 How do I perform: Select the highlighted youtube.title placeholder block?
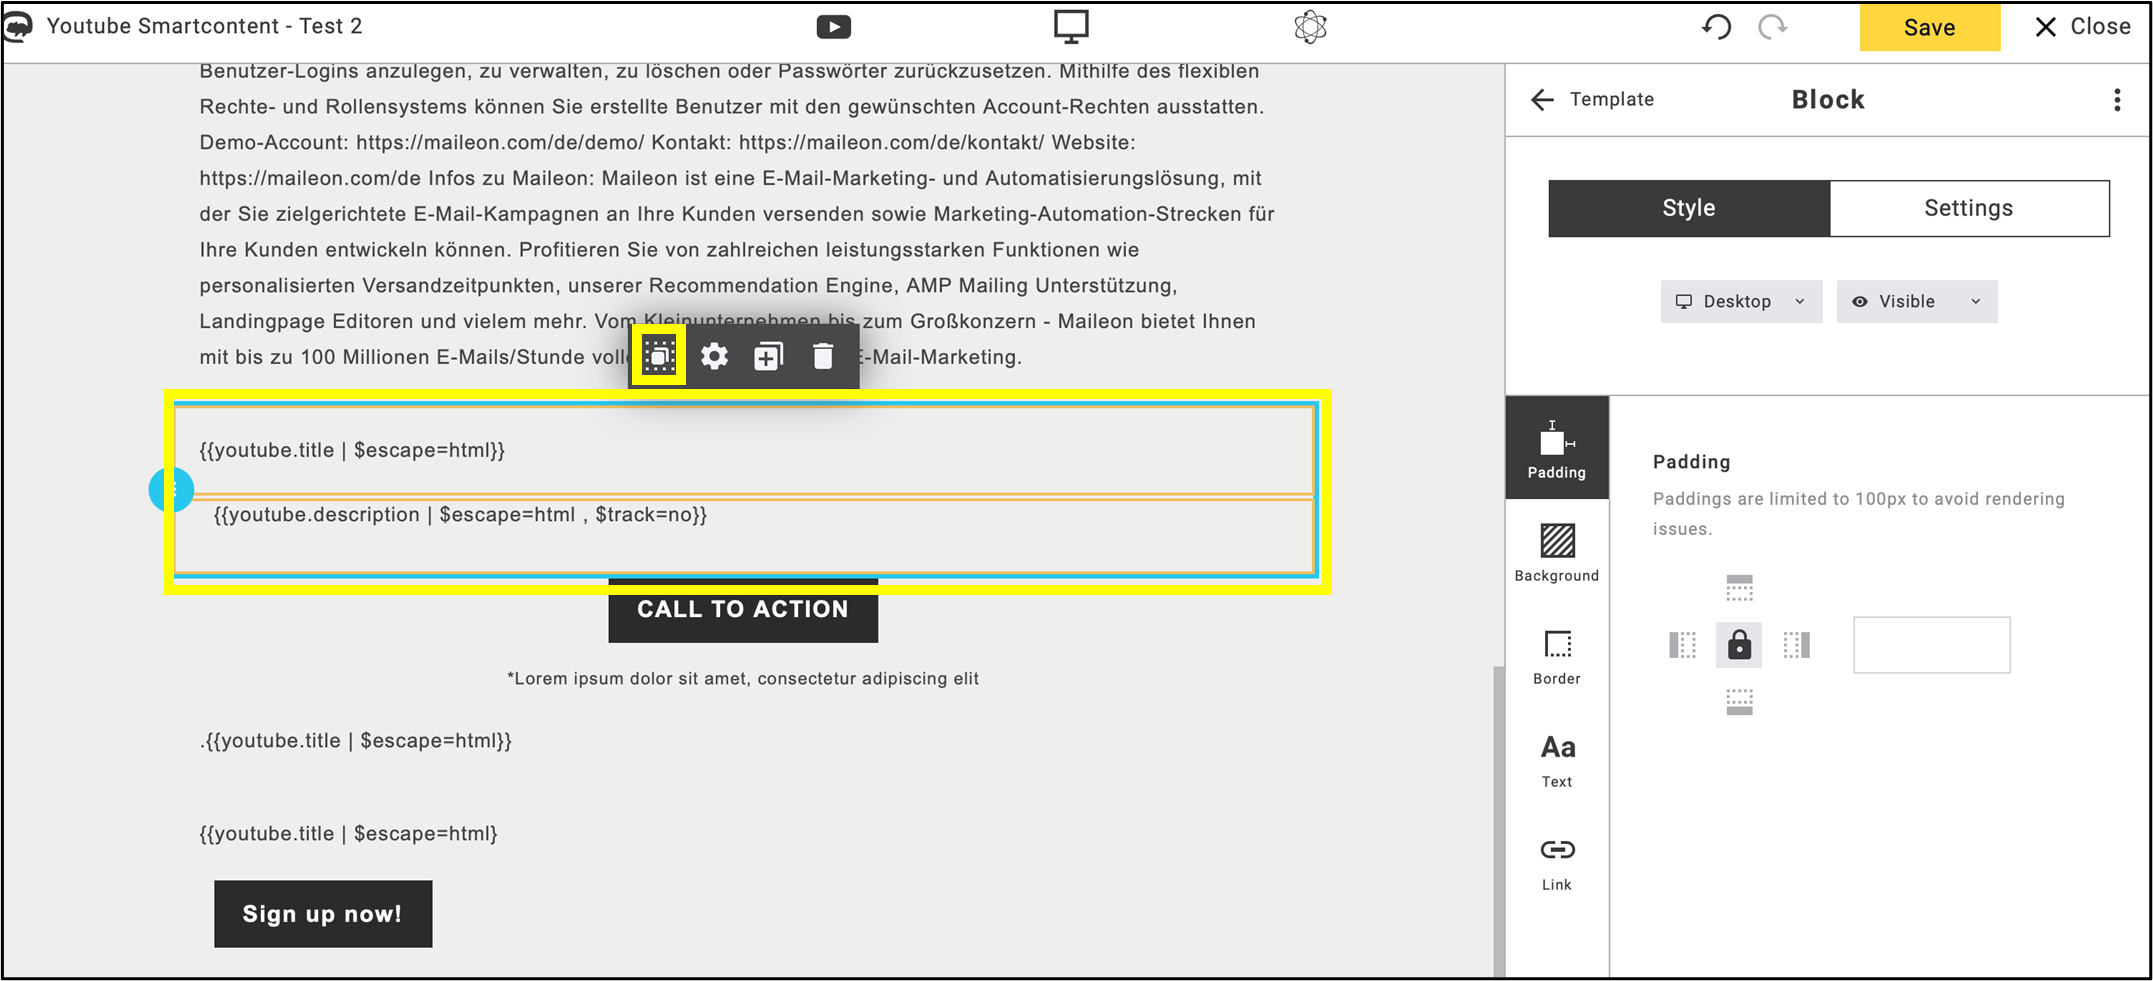point(744,450)
